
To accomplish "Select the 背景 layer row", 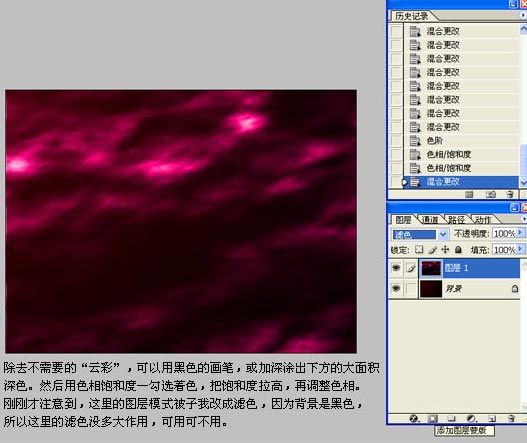I will click(x=469, y=288).
